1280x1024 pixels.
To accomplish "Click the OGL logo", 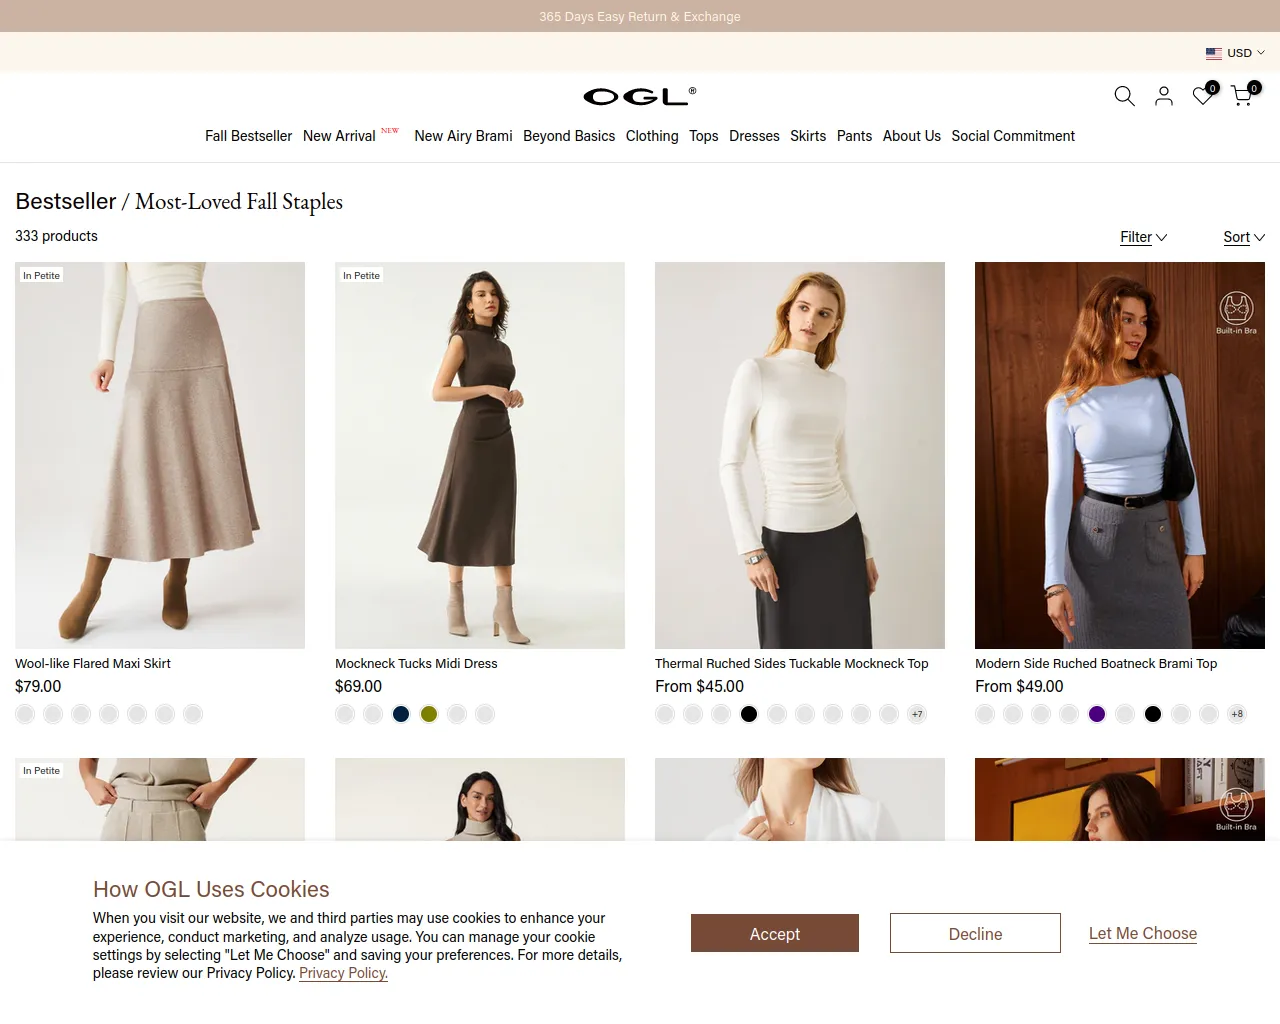I will 640,96.
